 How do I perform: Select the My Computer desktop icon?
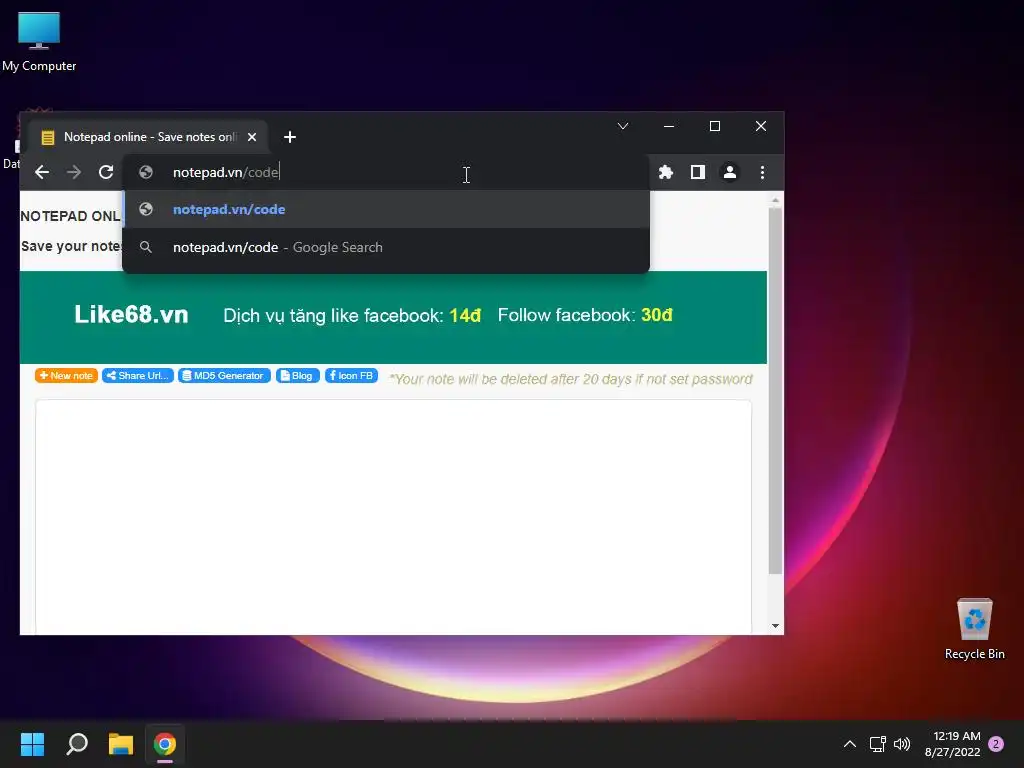click(39, 40)
